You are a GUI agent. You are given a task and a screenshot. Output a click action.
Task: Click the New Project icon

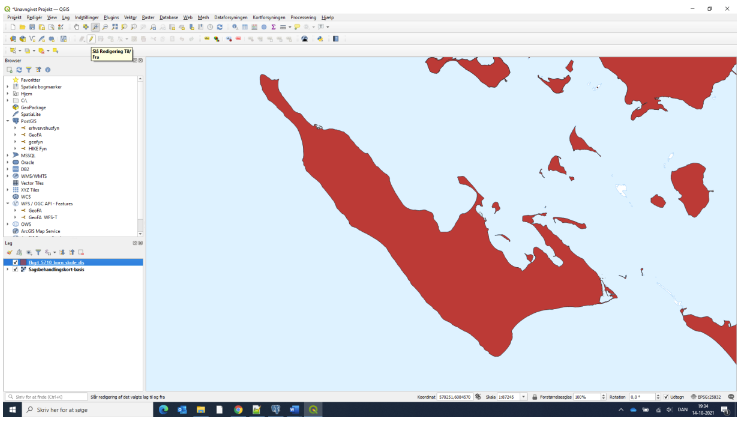click(13, 27)
